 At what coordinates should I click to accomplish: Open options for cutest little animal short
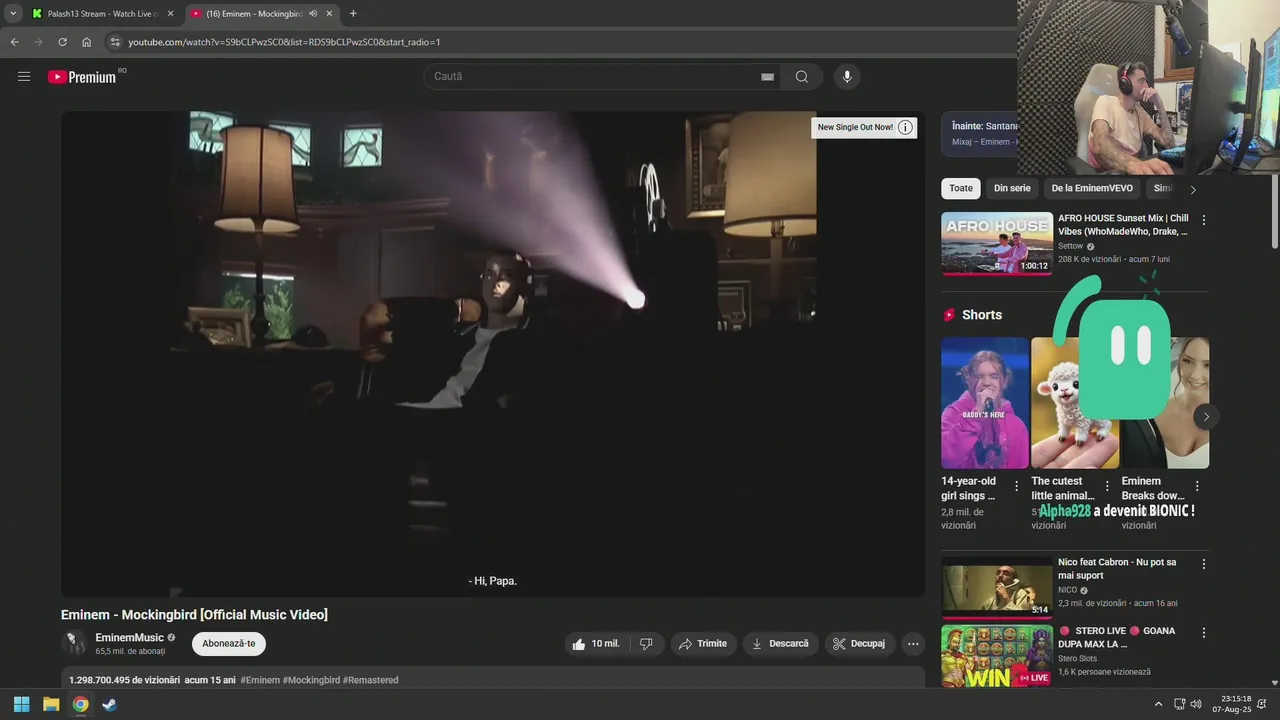click(x=1107, y=486)
